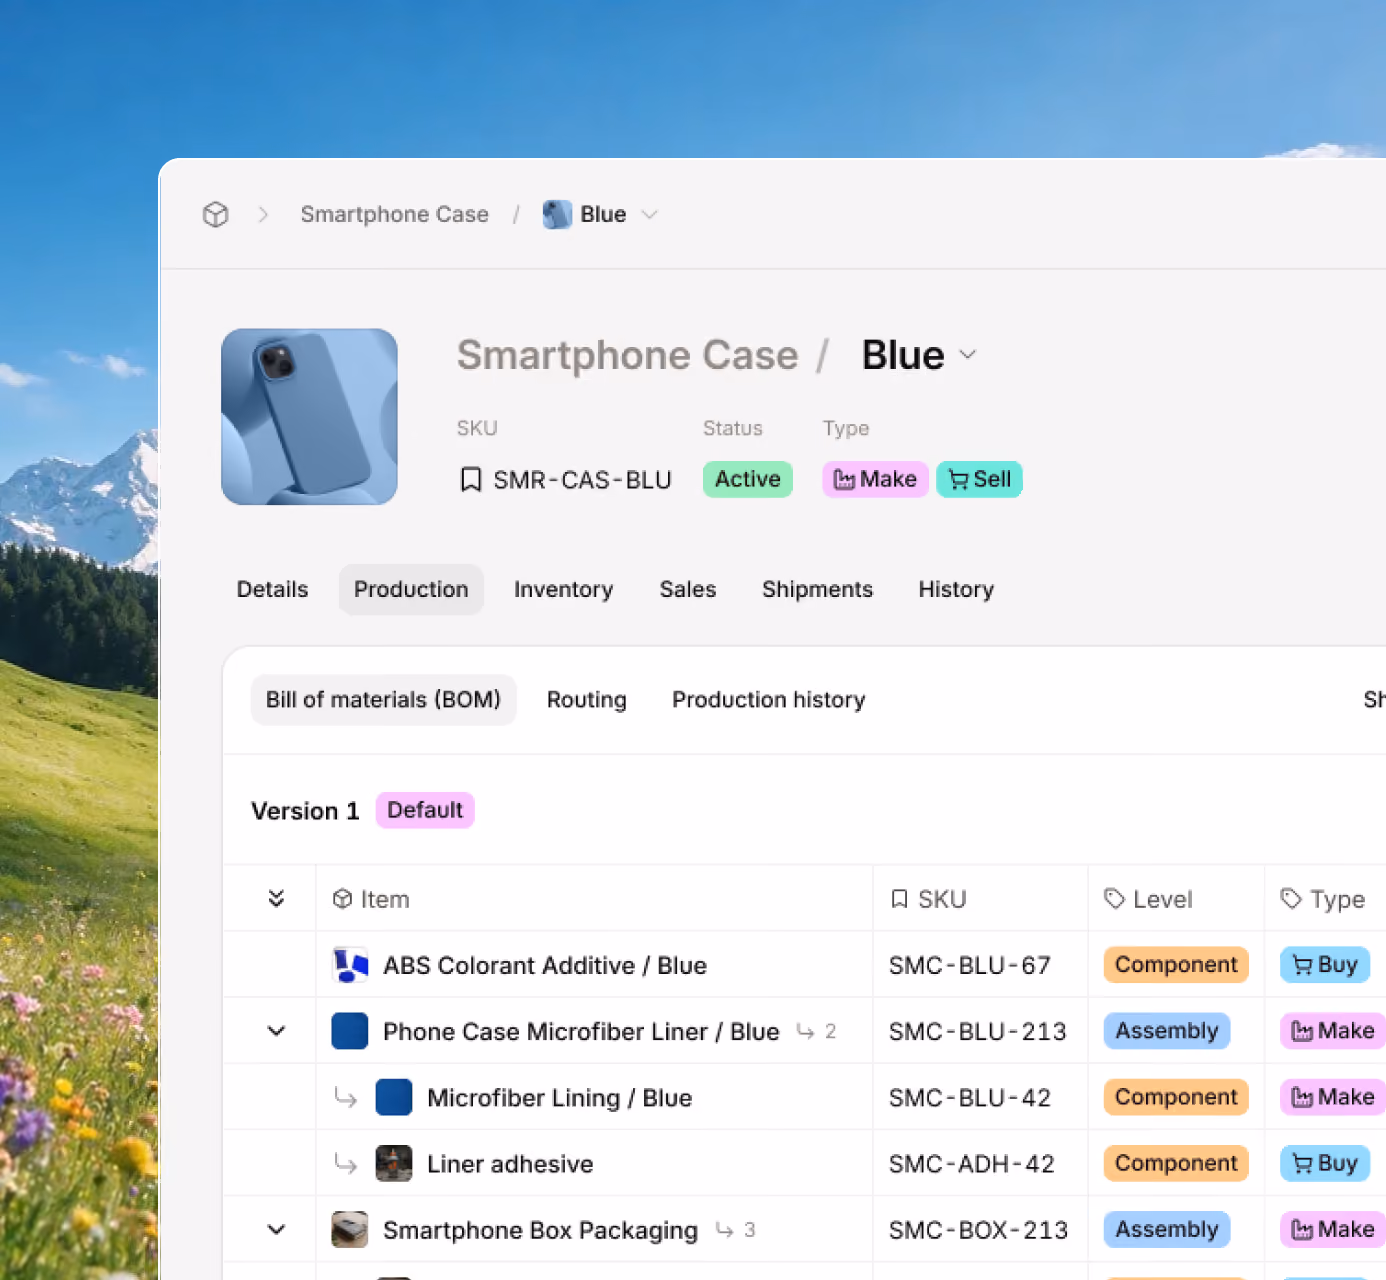Open the Sales tab
The width and height of the screenshot is (1386, 1280).
(688, 590)
